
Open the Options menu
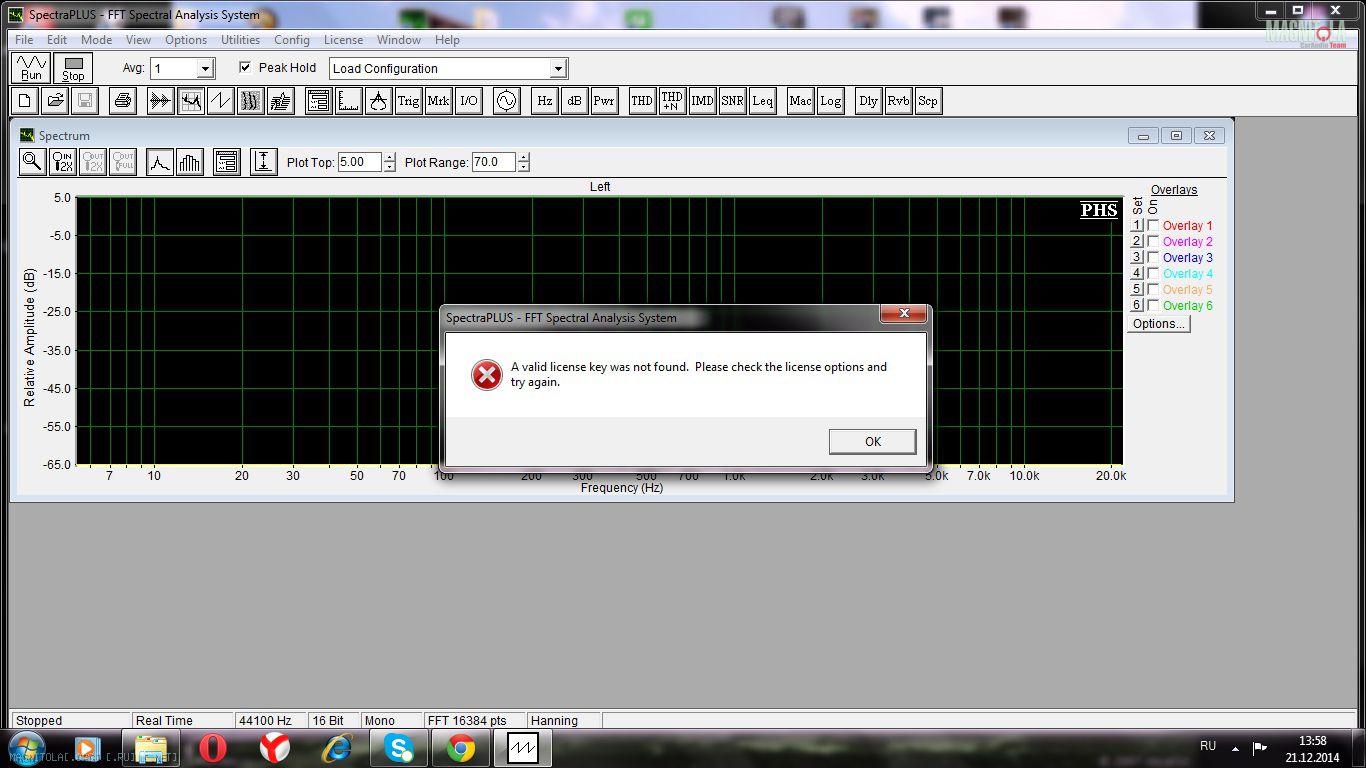coord(186,40)
